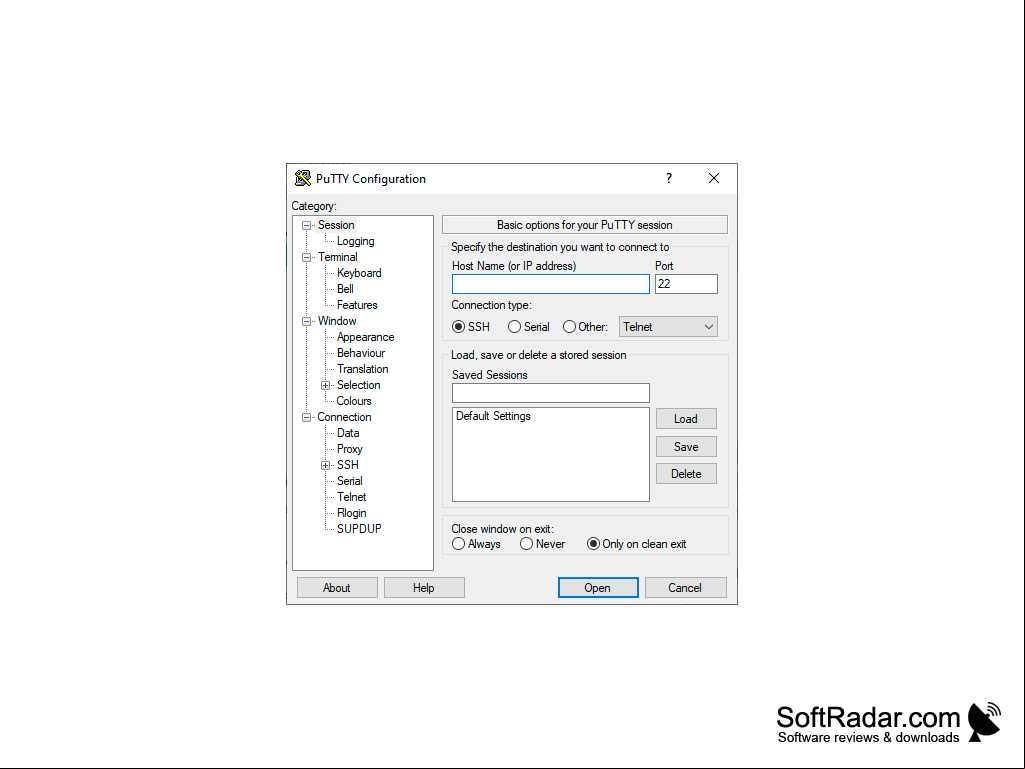Click the Cancel button
The image size is (1025, 769).
pyautogui.click(x=685, y=588)
